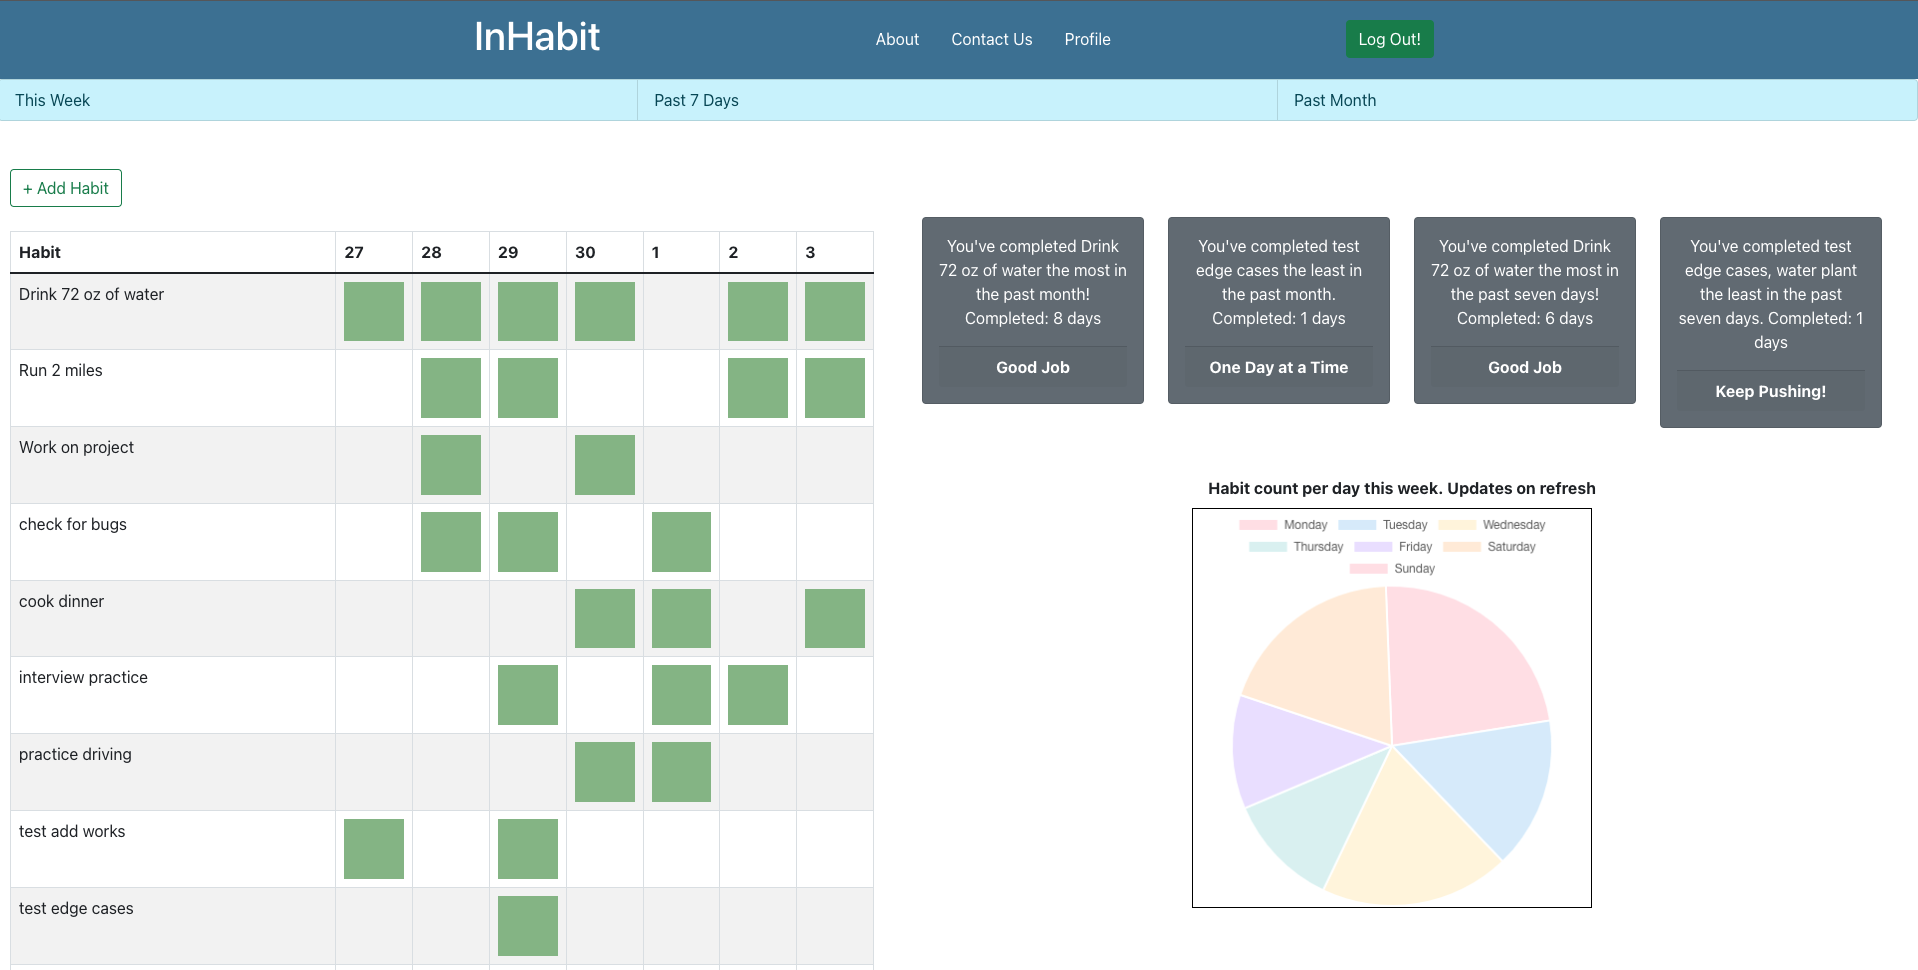Viewport: 1918px width, 970px height.
Task: Open the Profile page
Action: 1087,39
